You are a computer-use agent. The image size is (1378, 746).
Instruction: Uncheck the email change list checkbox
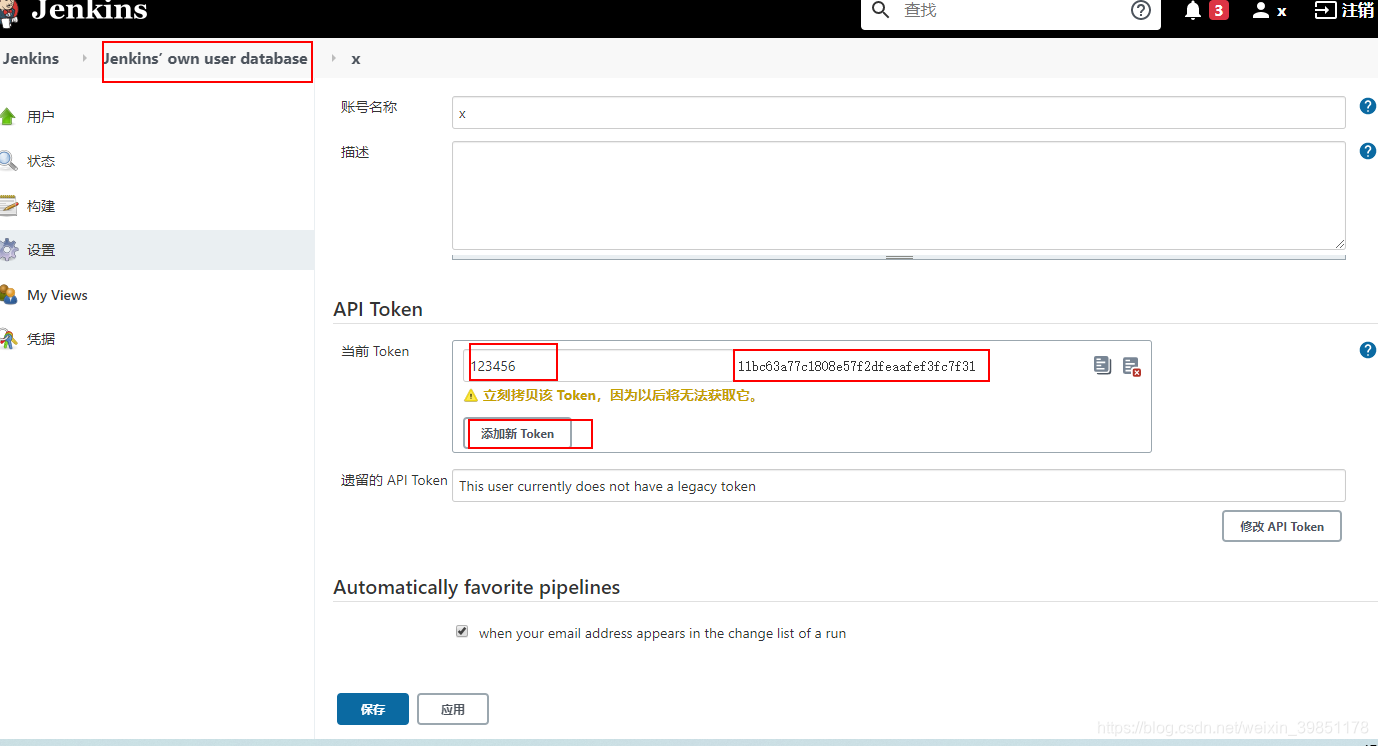tap(462, 631)
